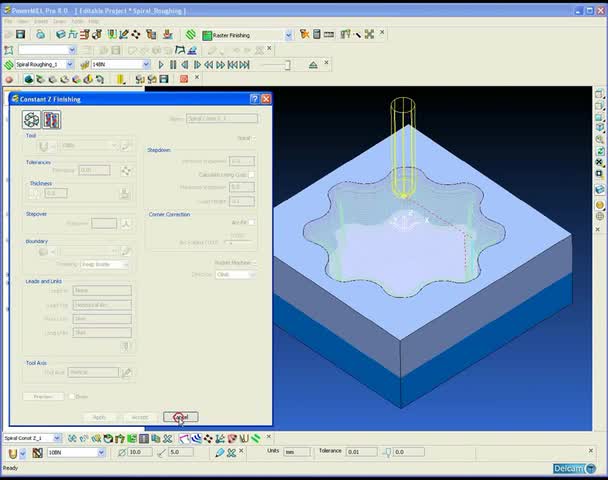Click the blue raster waves icon in bottom toolbar
Screen dimensions: 608x480
tap(196, 439)
